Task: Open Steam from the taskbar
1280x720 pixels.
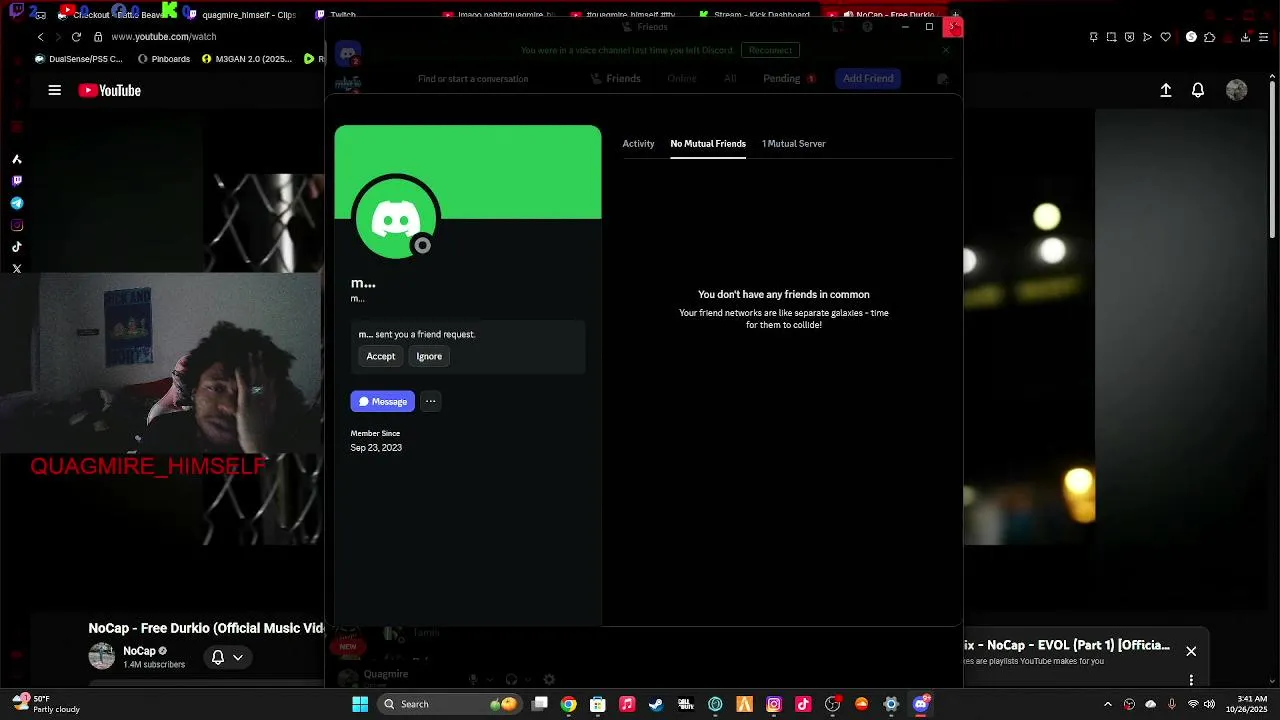Action: pyautogui.click(x=656, y=704)
